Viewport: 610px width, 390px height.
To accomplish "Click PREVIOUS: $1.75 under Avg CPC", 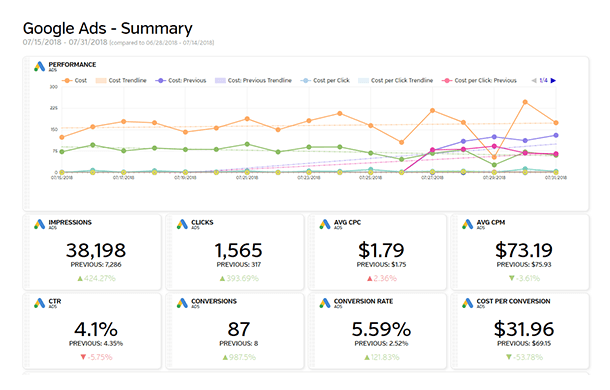I will (381, 265).
